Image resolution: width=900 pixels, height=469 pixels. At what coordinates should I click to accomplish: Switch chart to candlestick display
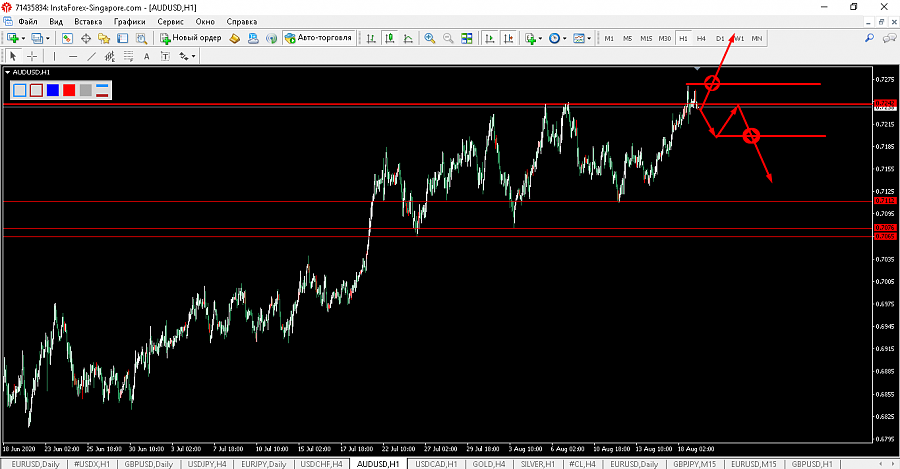point(389,38)
